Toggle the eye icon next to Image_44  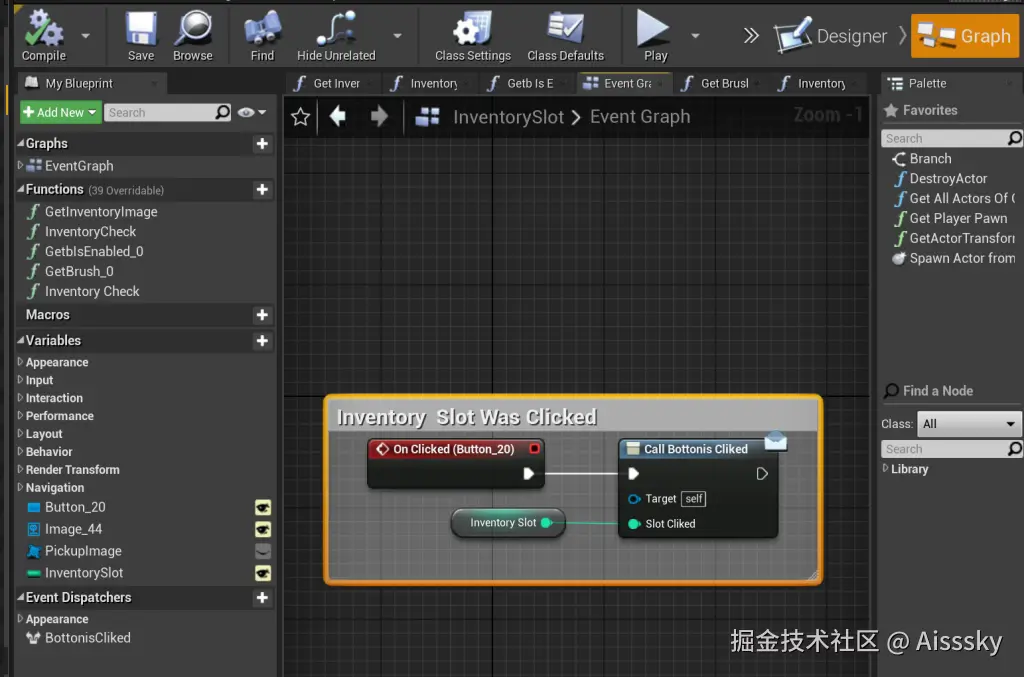pos(263,530)
